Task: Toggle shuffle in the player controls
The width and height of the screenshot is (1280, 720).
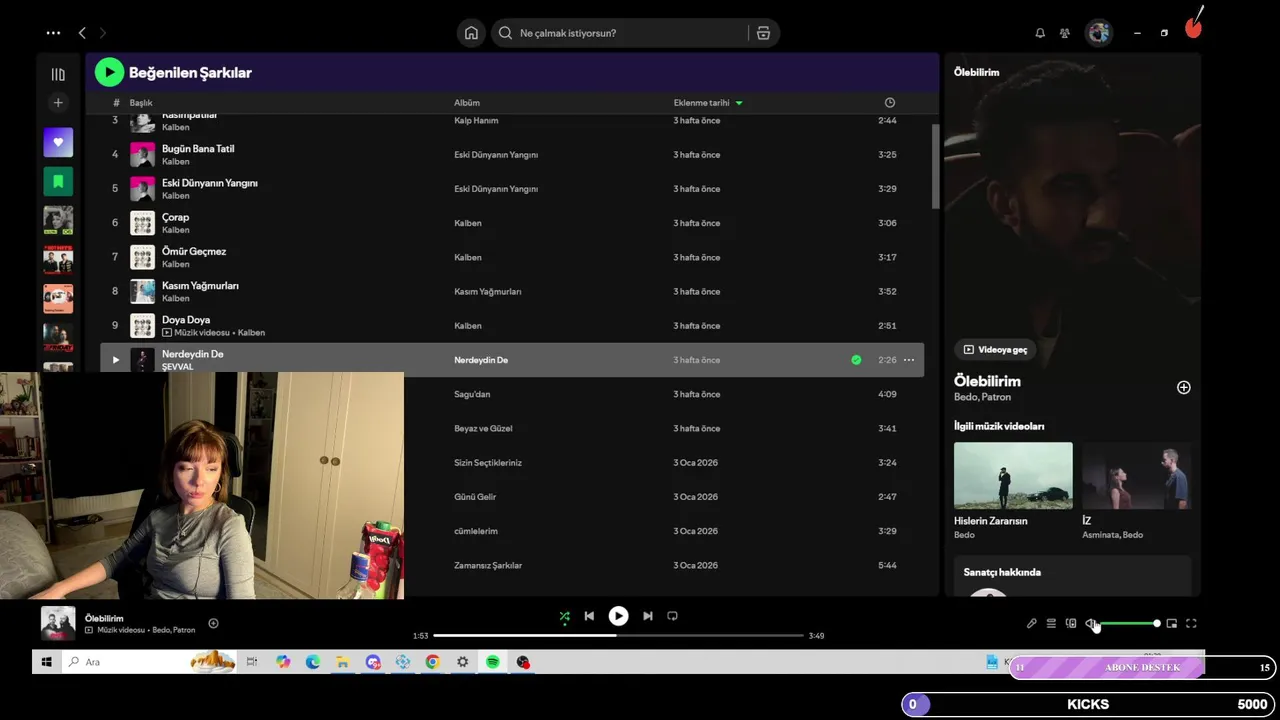Action: tap(565, 616)
